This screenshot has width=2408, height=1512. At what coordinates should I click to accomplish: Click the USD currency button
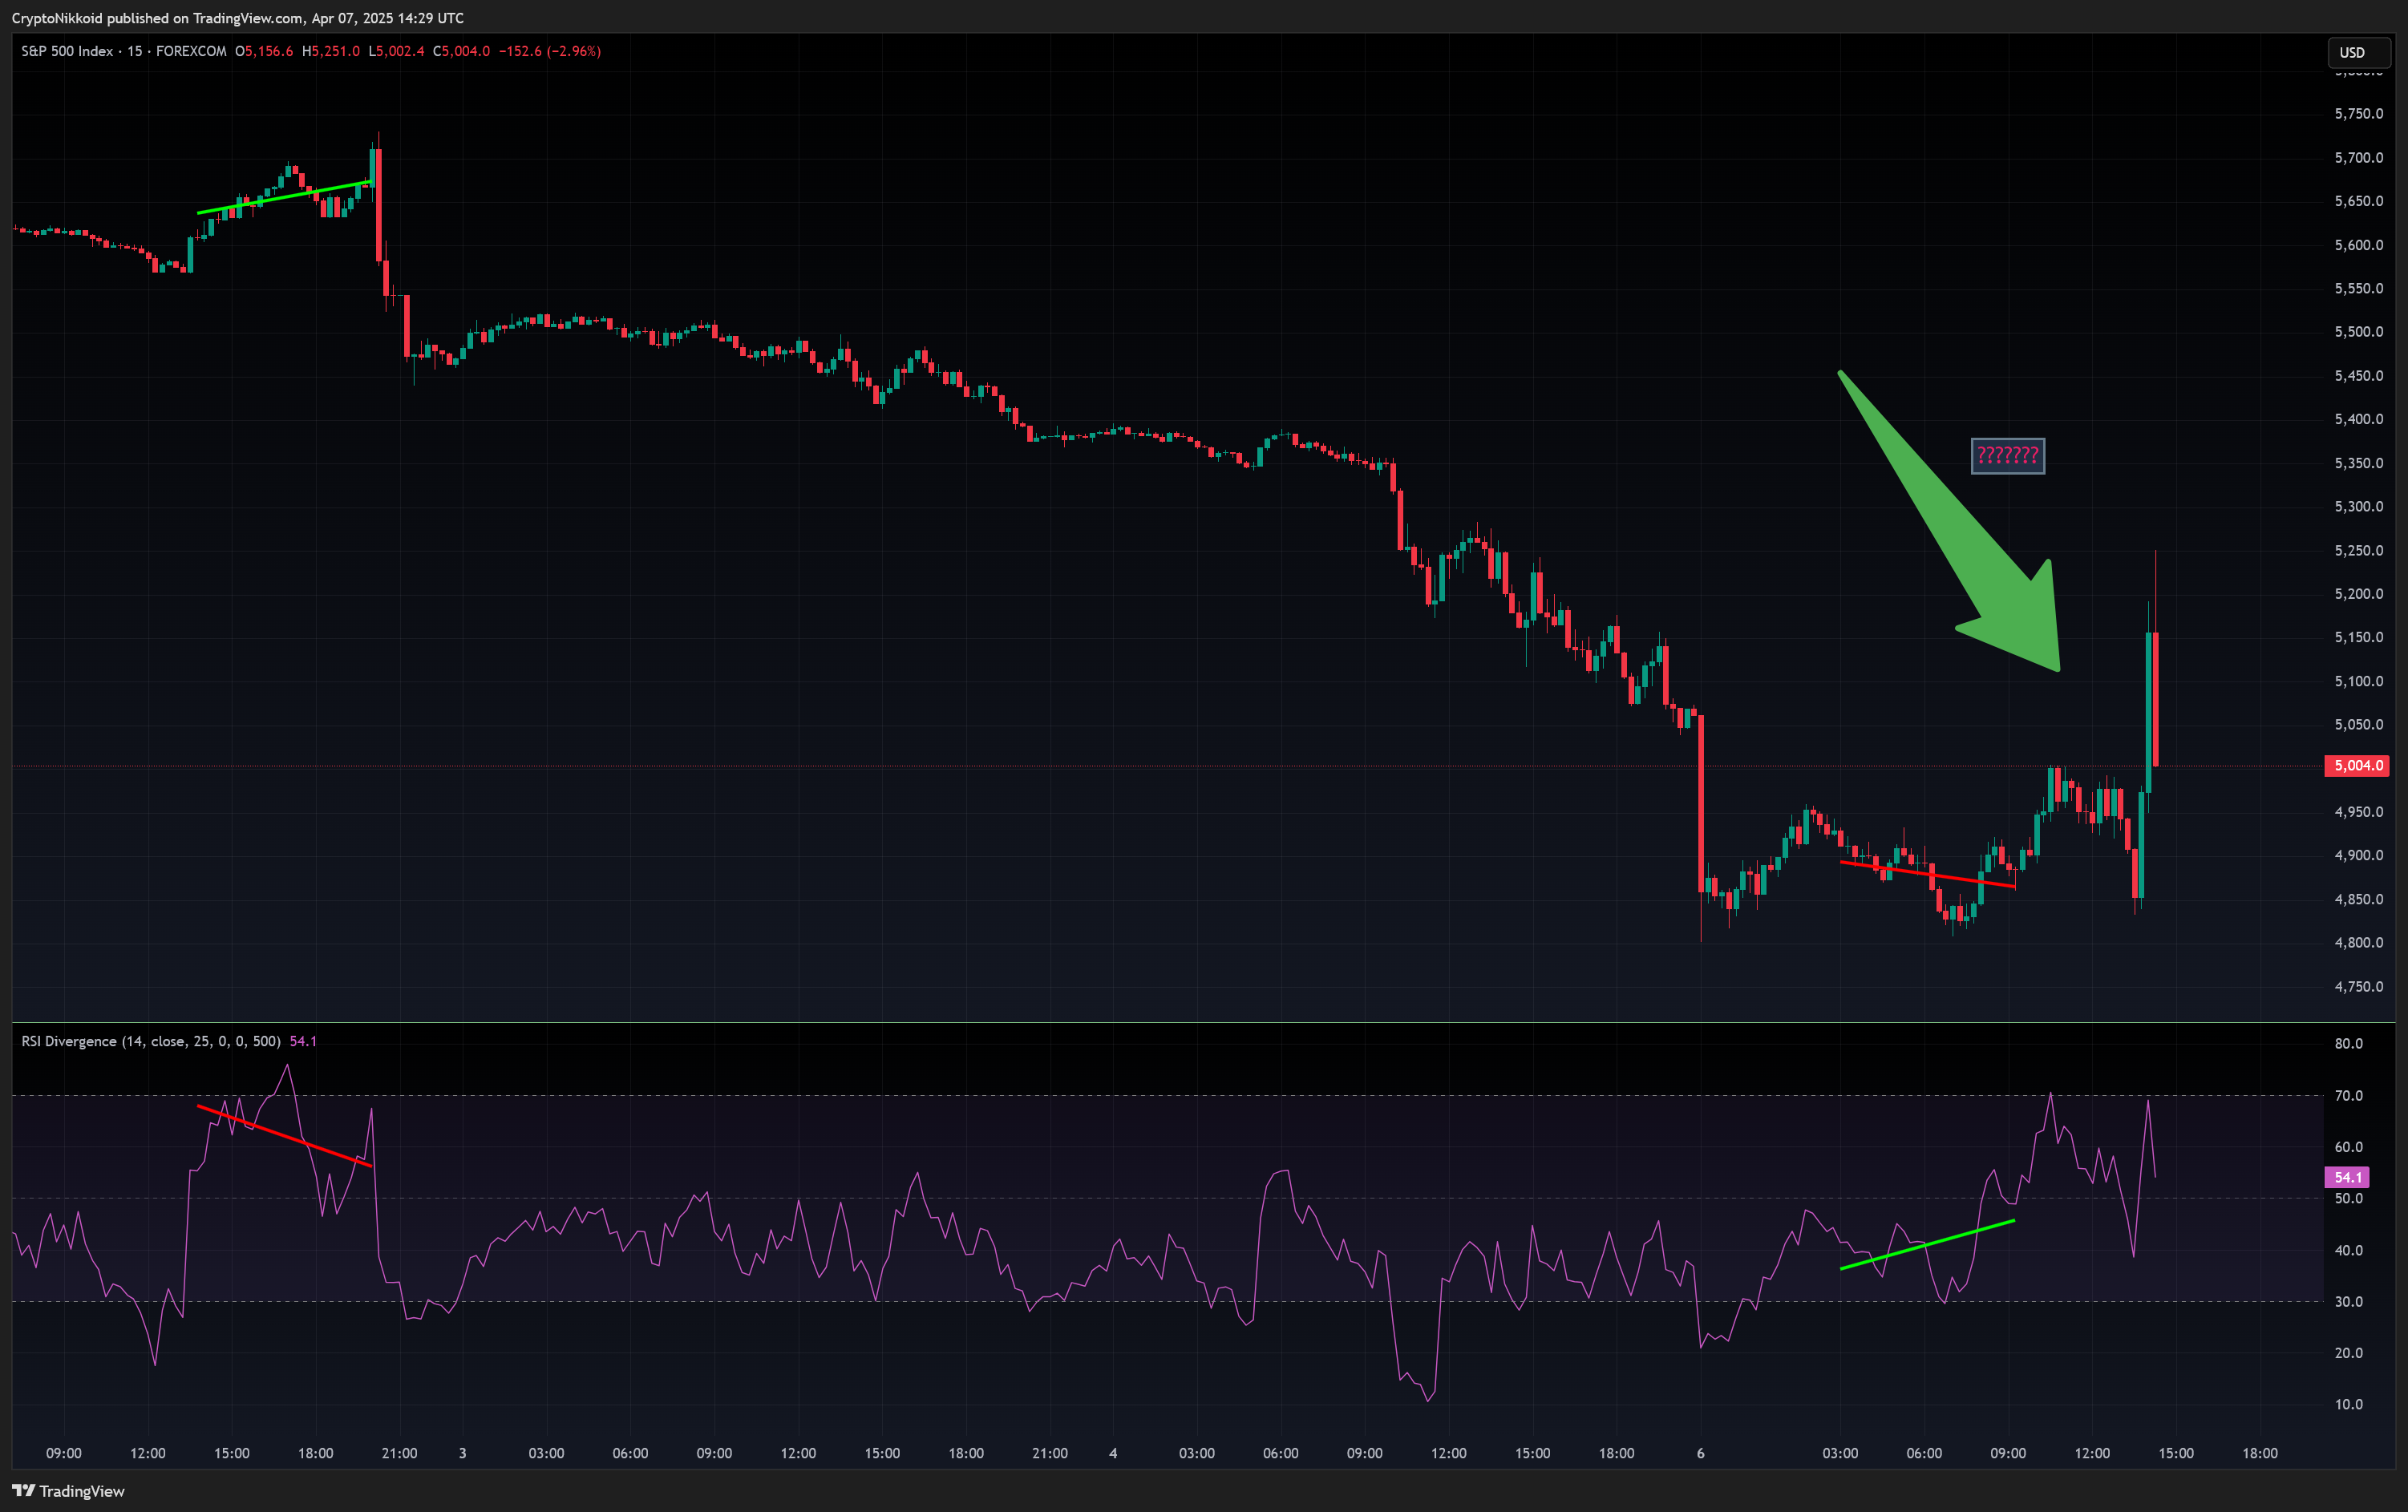(2359, 52)
